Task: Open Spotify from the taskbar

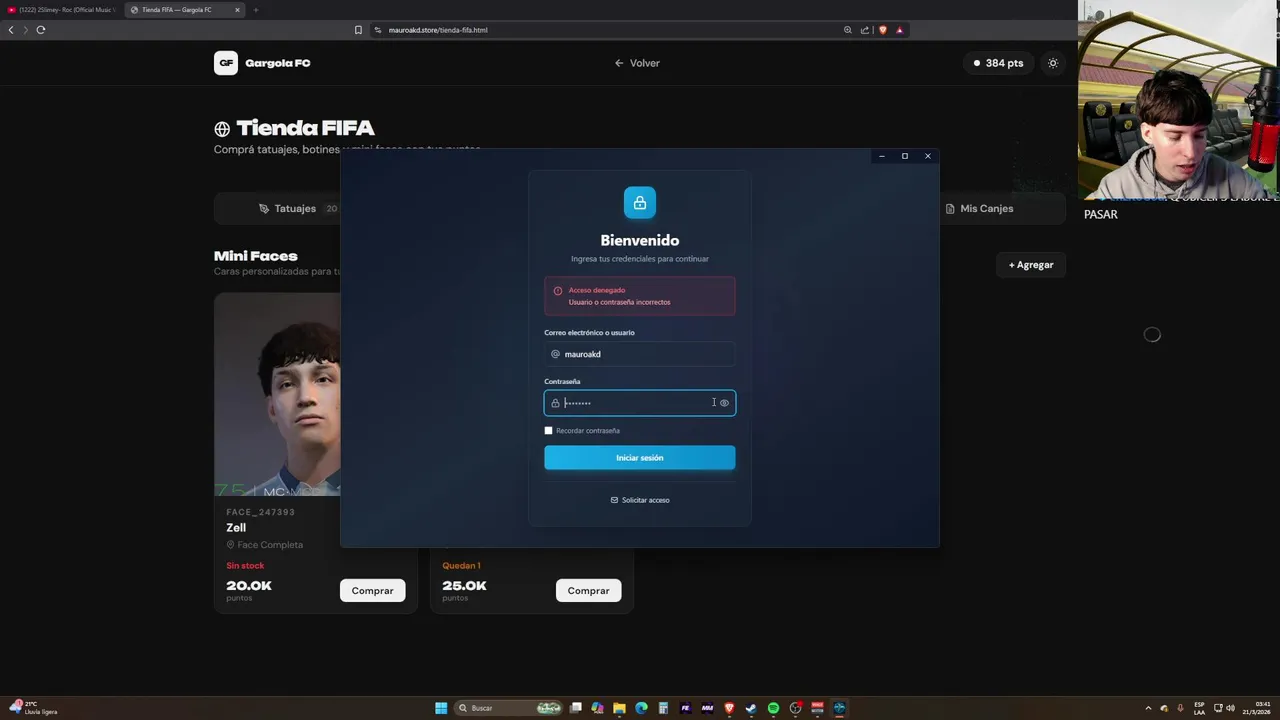Action: coord(773,708)
